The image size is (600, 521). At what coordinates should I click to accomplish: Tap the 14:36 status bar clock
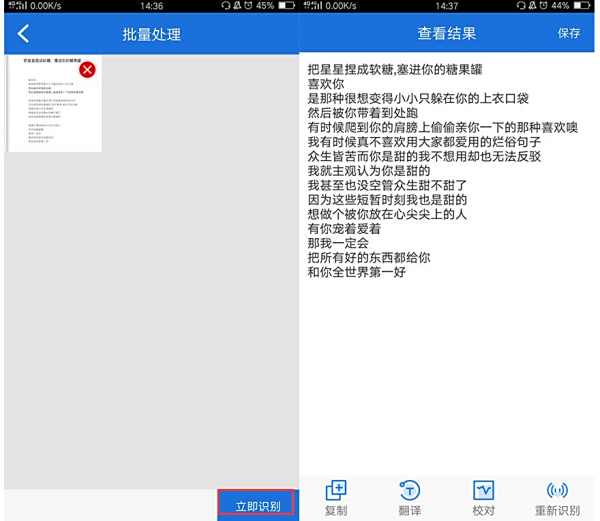pyautogui.click(x=151, y=6)
